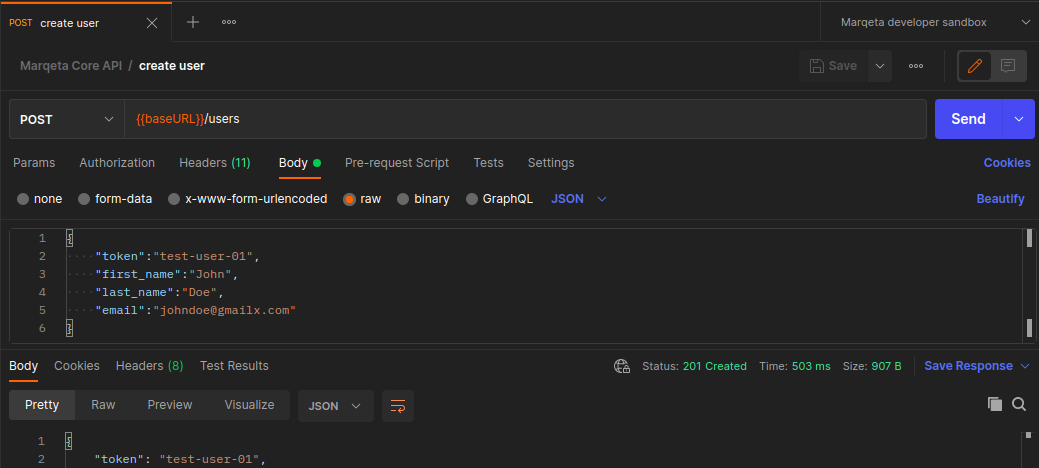The height and width of the screenshot is (468, 1039).
Task: Open the Tests tab
Action: click(x=488, y=162)
